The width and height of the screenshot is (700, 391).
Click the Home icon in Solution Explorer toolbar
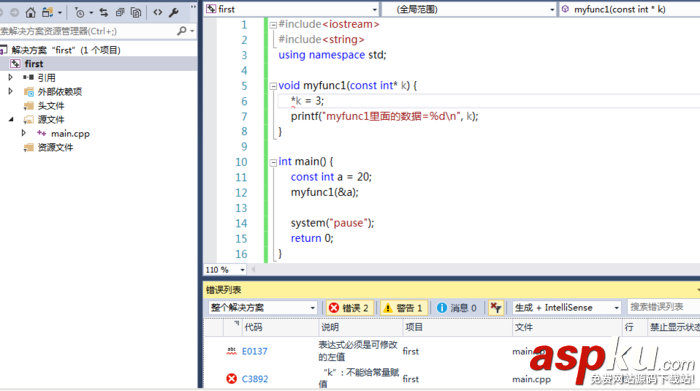point(30,12)
